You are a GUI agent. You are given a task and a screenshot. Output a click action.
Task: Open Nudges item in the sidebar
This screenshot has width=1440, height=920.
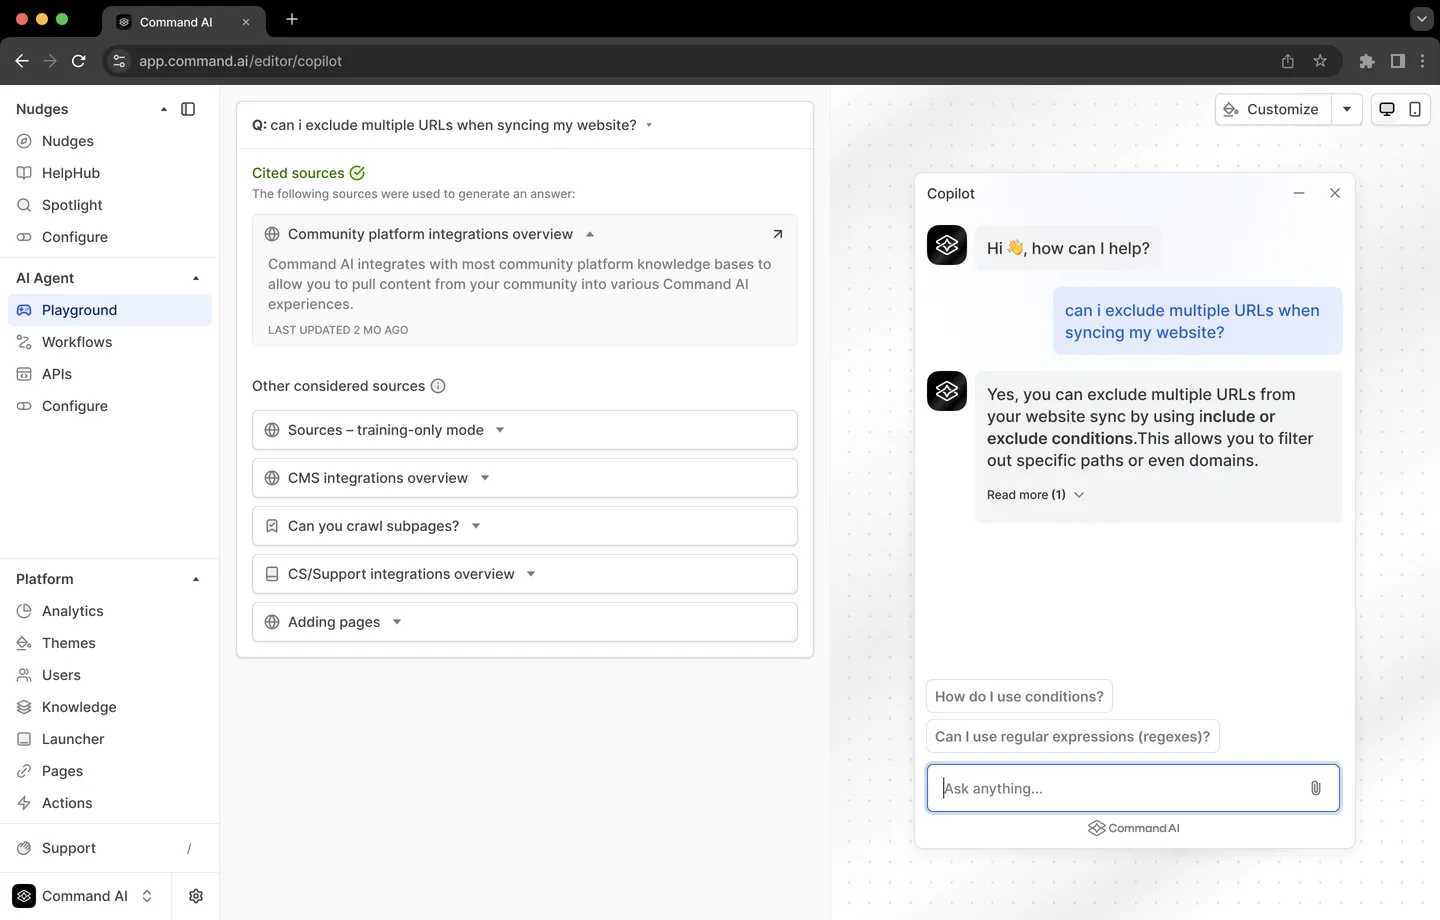click(110, 141)
